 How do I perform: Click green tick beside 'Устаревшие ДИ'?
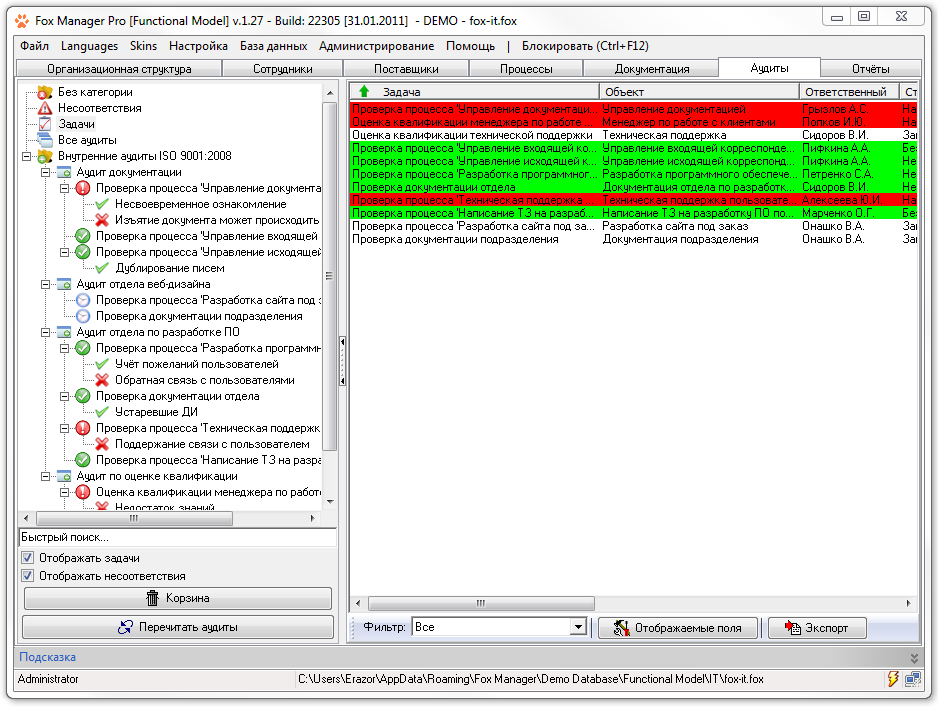point(102,412)
